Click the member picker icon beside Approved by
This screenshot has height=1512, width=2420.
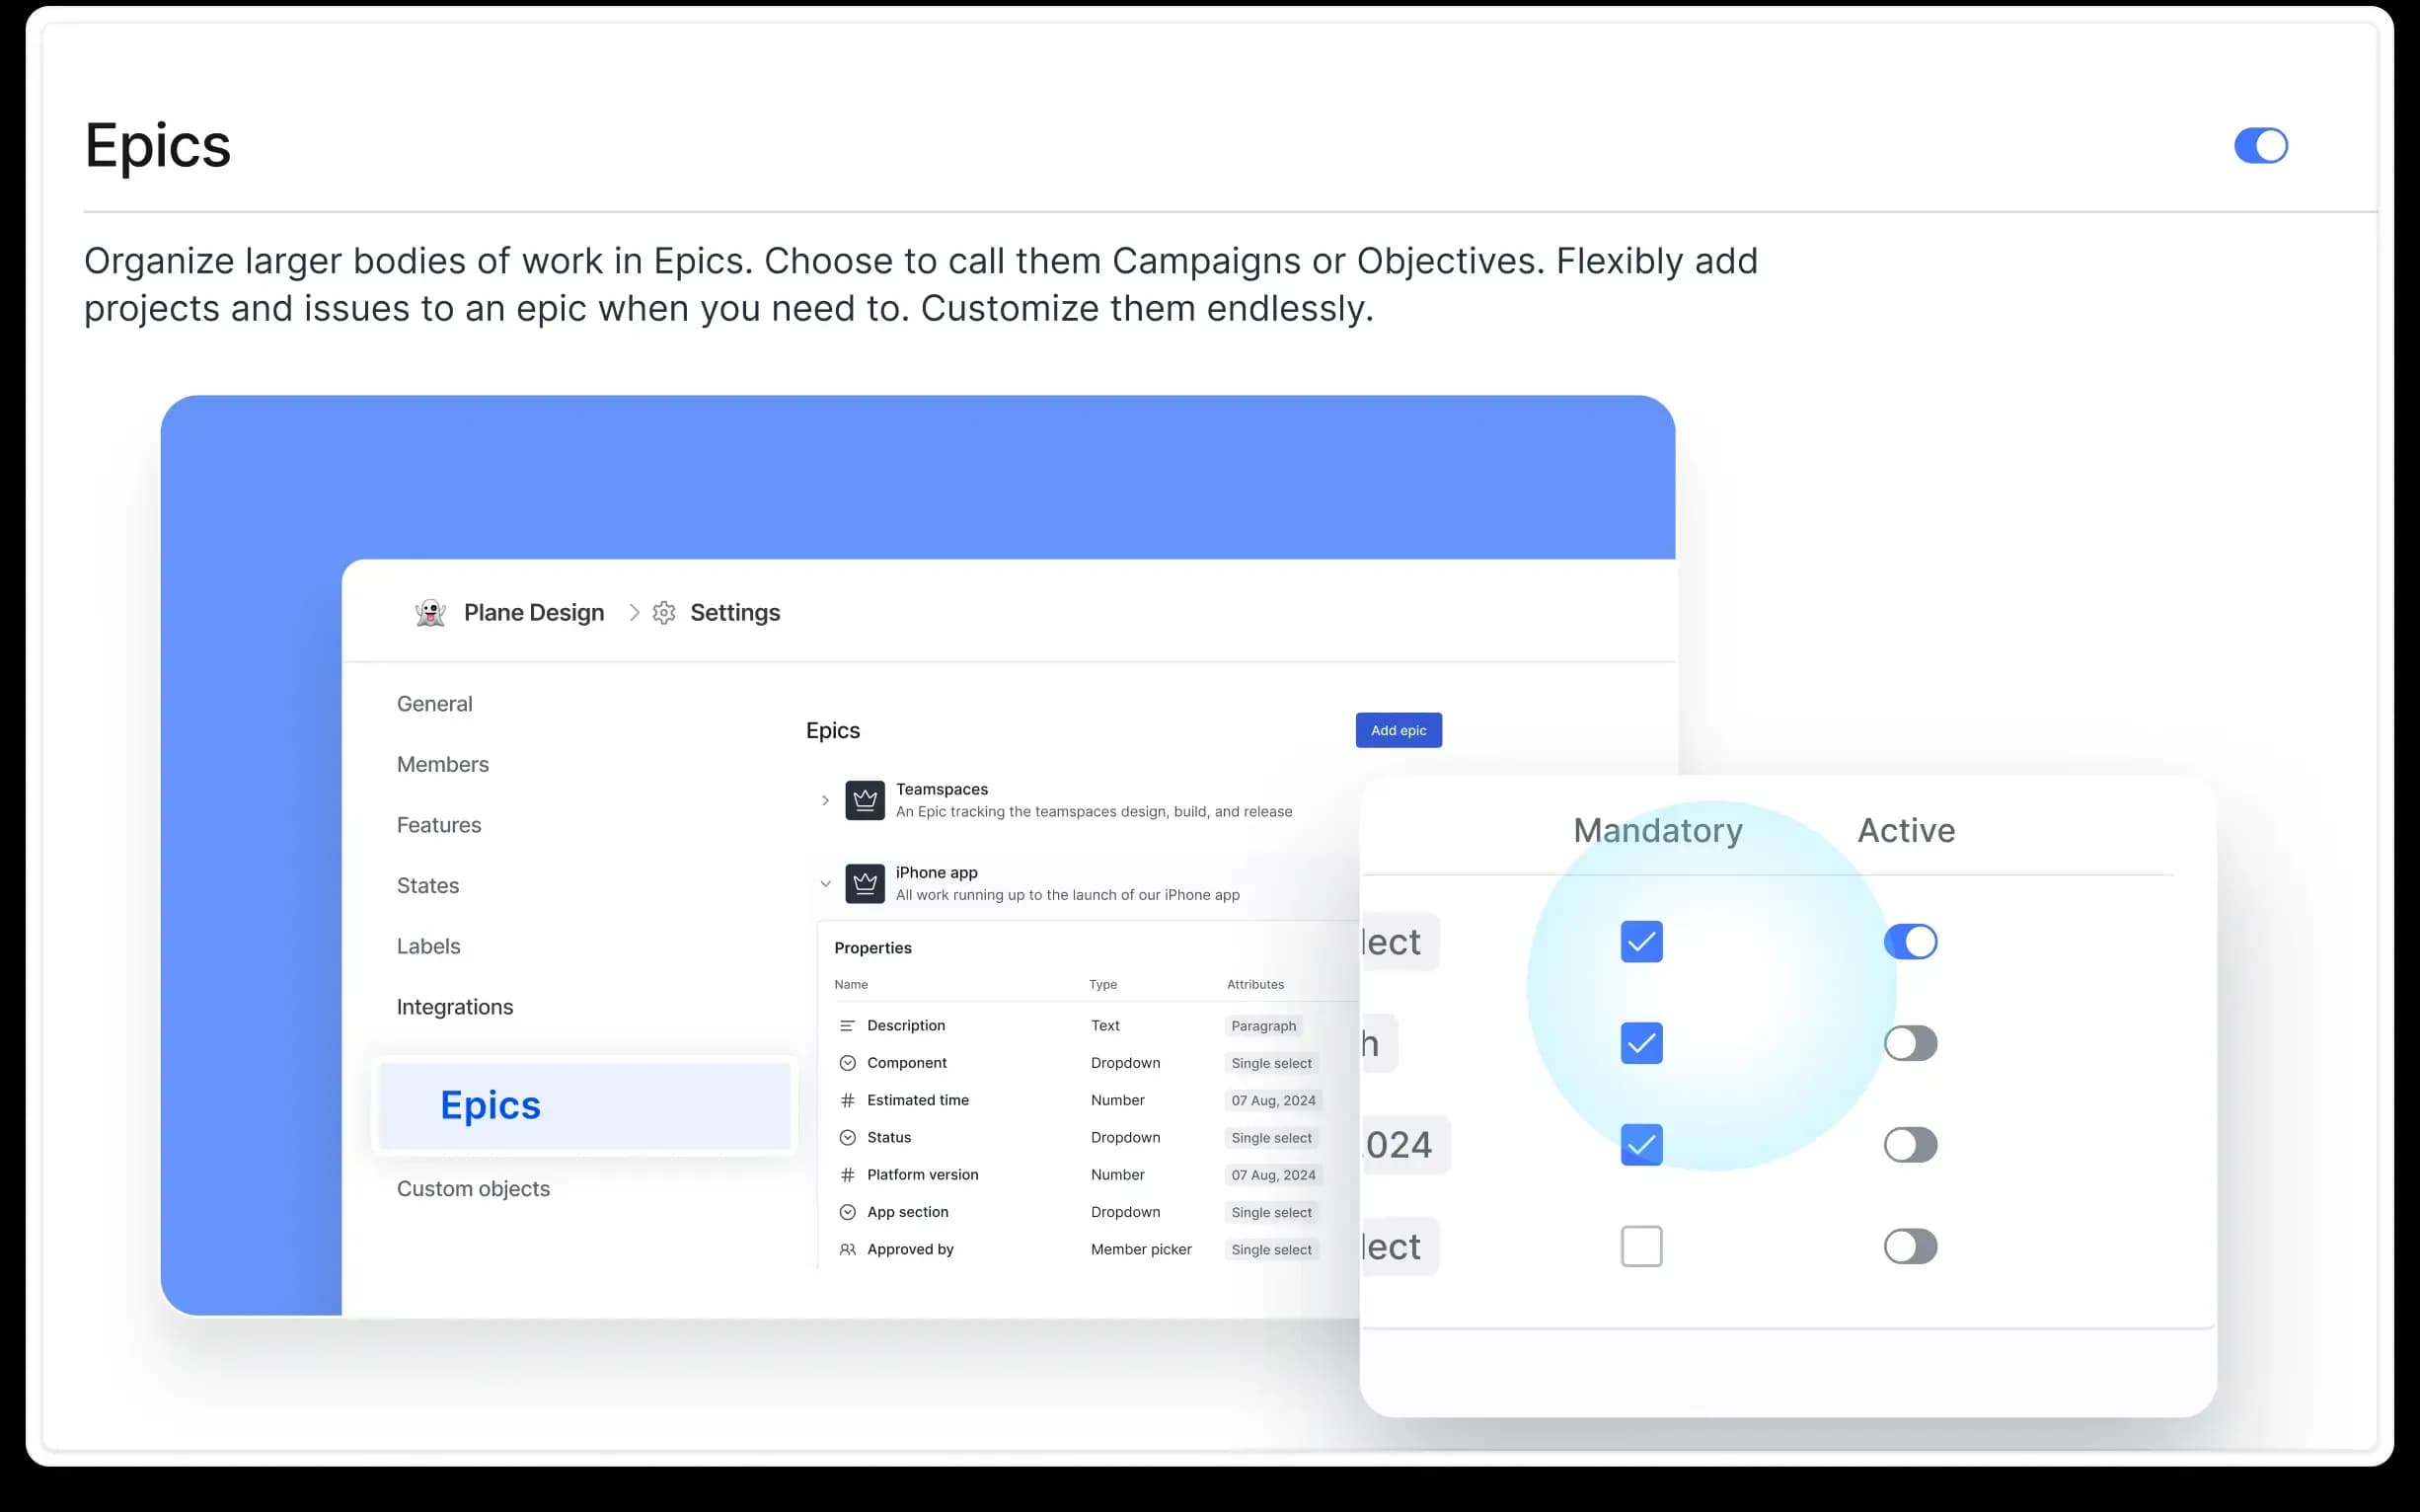point(848,1248)
